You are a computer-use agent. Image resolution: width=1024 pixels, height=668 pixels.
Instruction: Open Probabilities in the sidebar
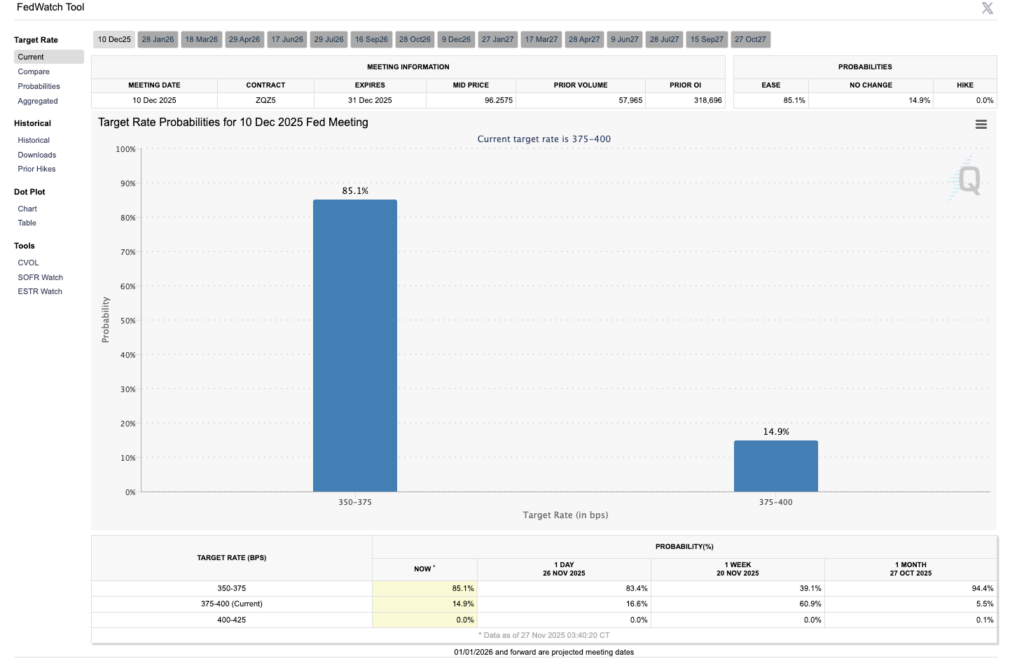[39, 86]
